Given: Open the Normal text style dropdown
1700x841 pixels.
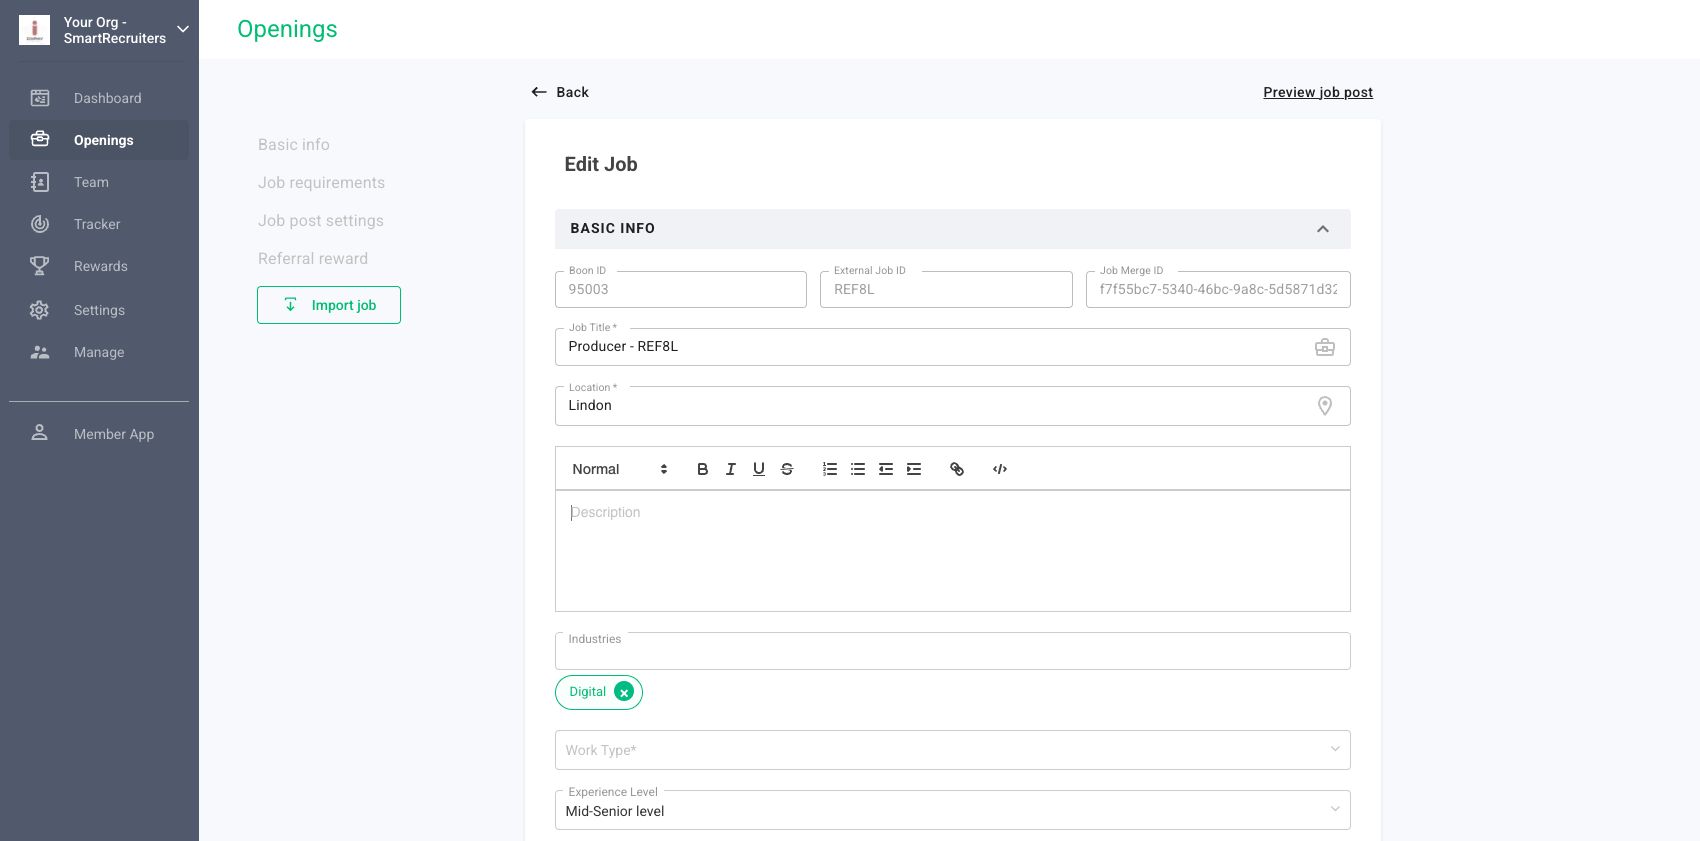Looking at the screenshot, I should tap(619, 469).
